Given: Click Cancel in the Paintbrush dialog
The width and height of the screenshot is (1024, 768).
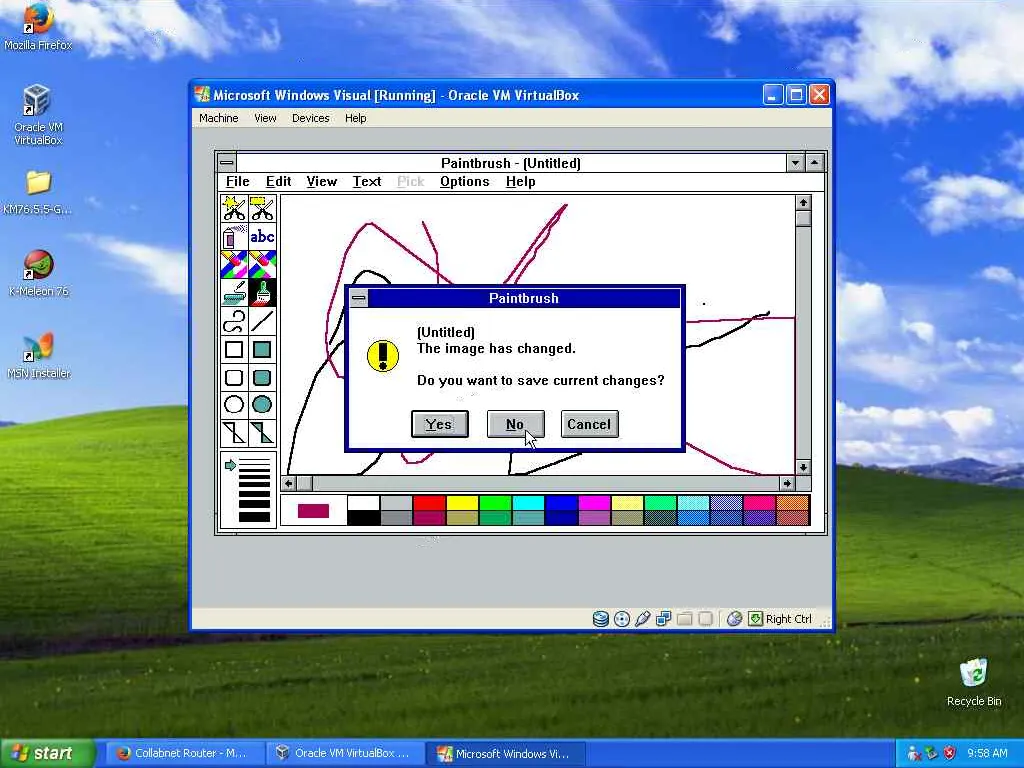Looking at the screenshot, I should 589,424.
